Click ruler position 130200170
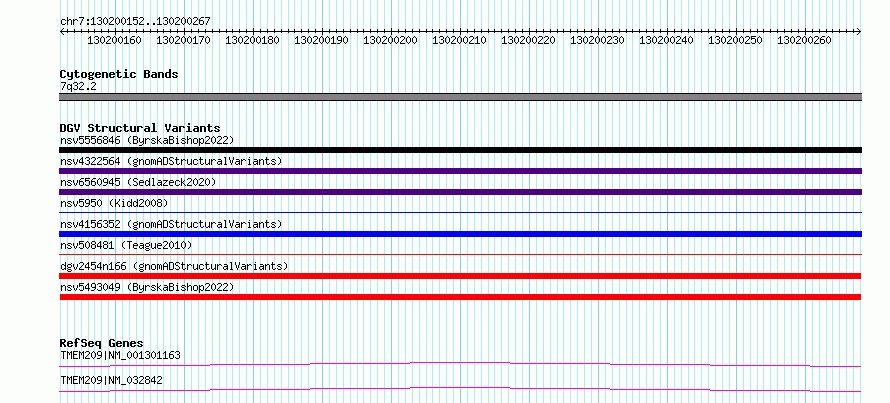The height and width of the screenshot is (403, 890). 183,40
